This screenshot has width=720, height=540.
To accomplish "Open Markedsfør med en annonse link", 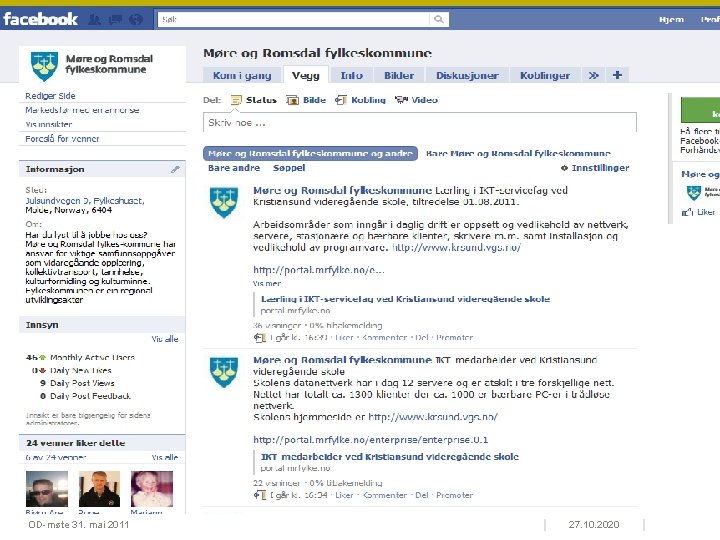I will tap(82, 110).
